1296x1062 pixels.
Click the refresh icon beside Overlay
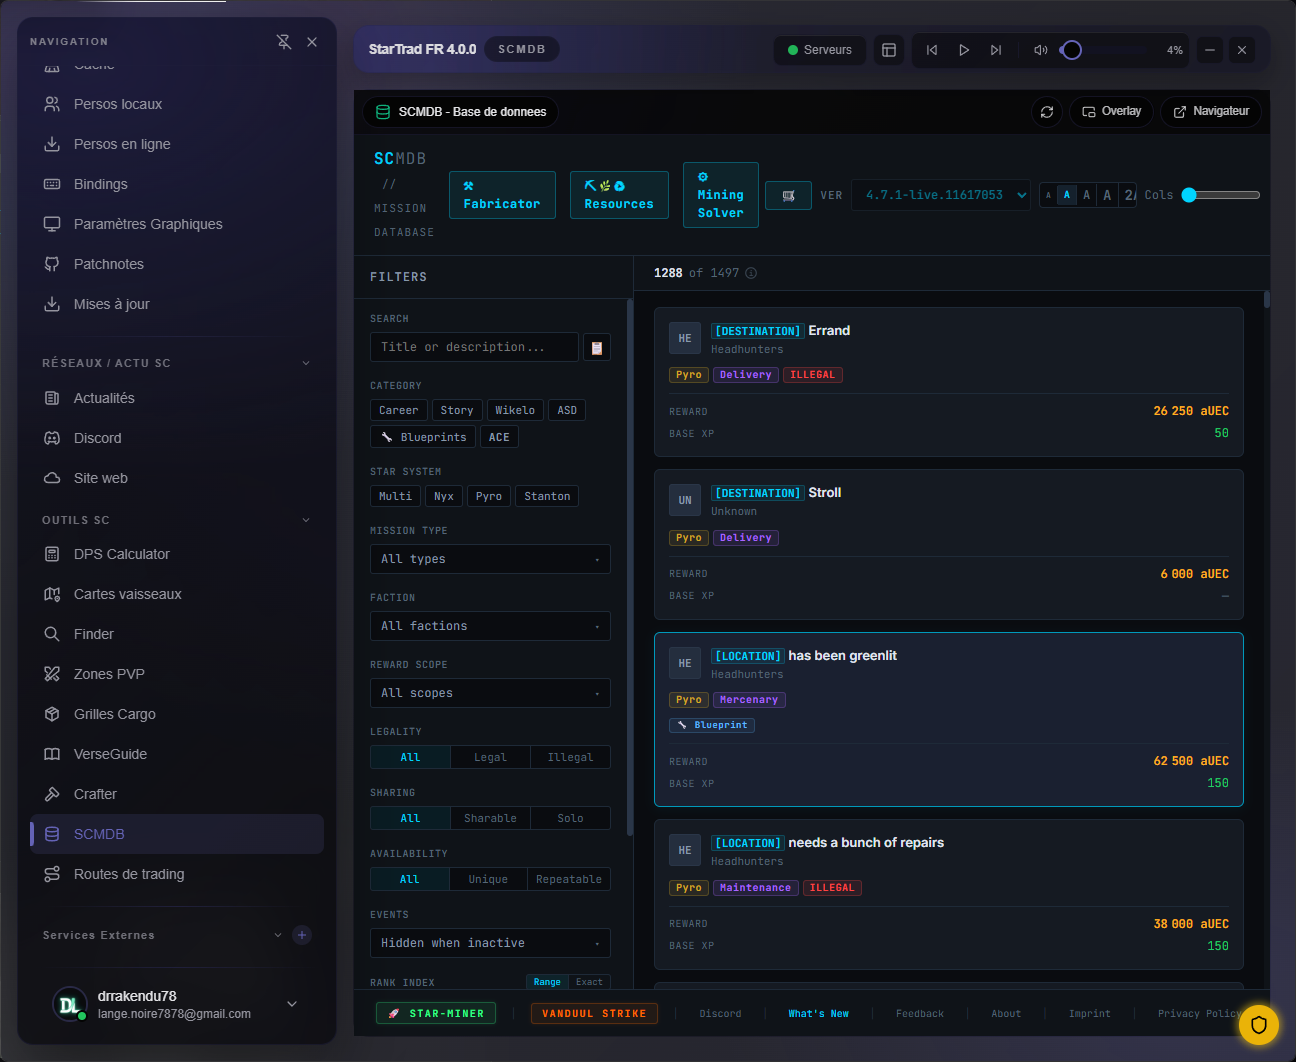click(x=1046, y=112)
